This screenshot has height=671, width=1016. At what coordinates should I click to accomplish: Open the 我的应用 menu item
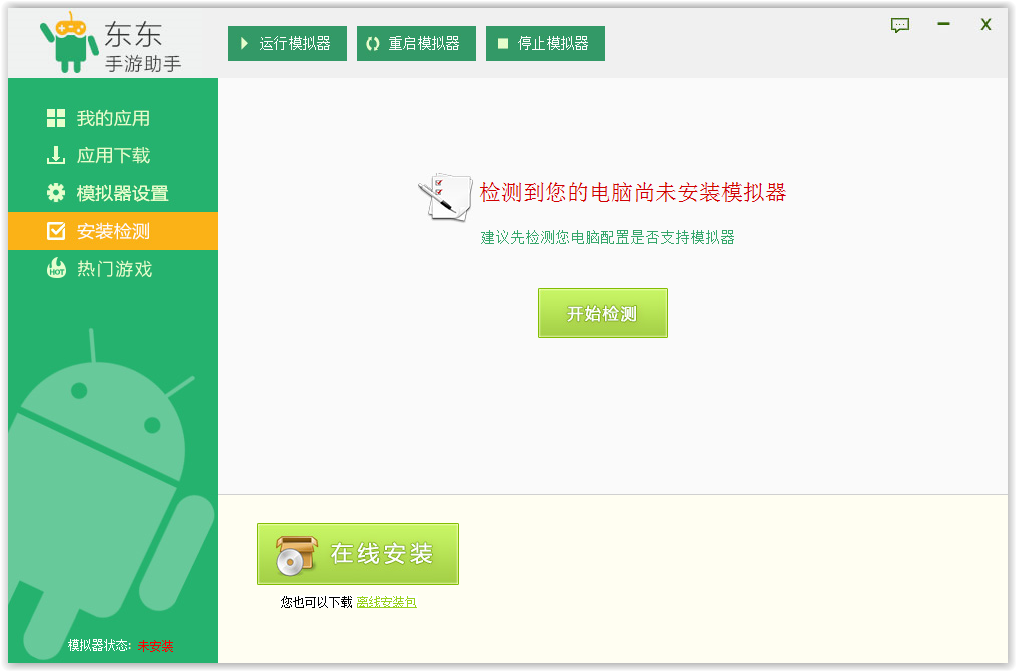pos(113,119)
